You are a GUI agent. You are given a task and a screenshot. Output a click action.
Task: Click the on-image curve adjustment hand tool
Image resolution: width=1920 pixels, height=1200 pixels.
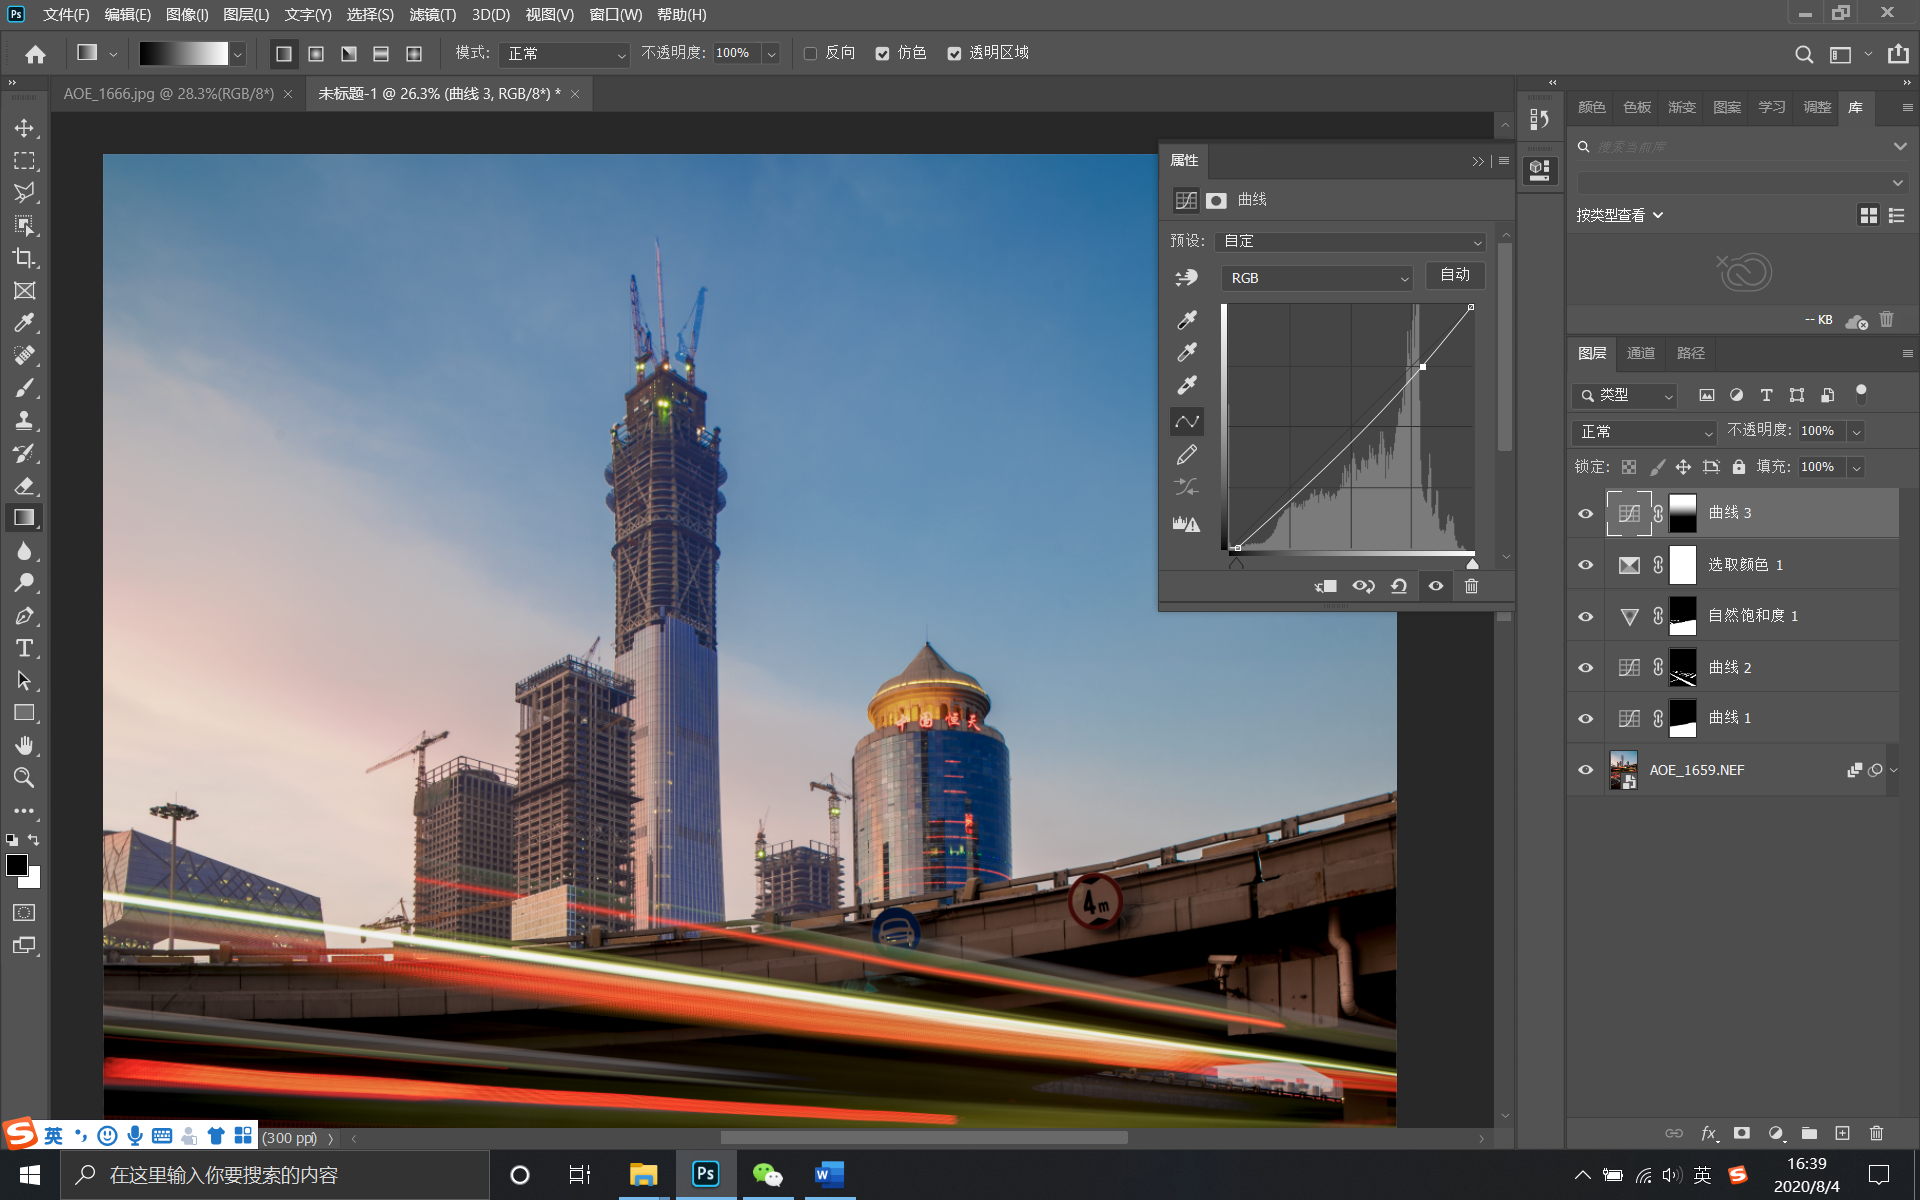point(1187,278)
